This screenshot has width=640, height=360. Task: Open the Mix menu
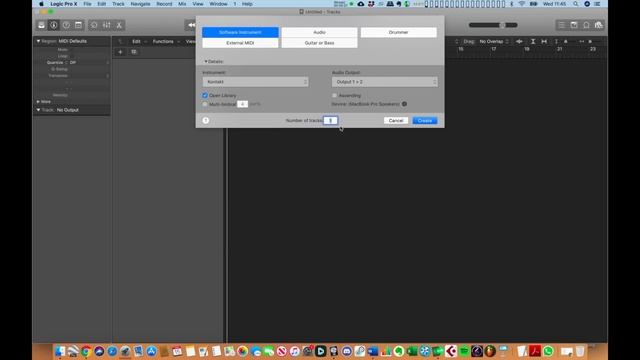(x=182, y=4)
